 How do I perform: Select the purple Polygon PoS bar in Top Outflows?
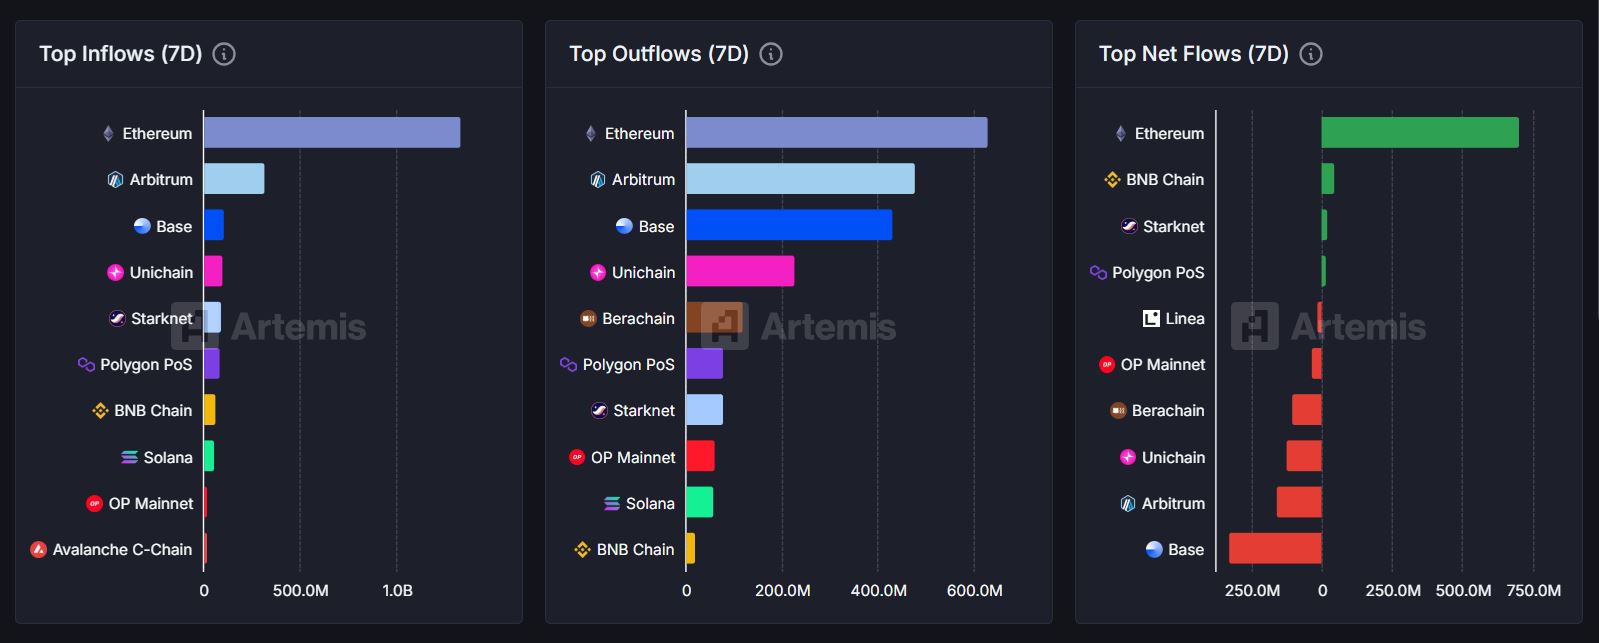[705, 364]
